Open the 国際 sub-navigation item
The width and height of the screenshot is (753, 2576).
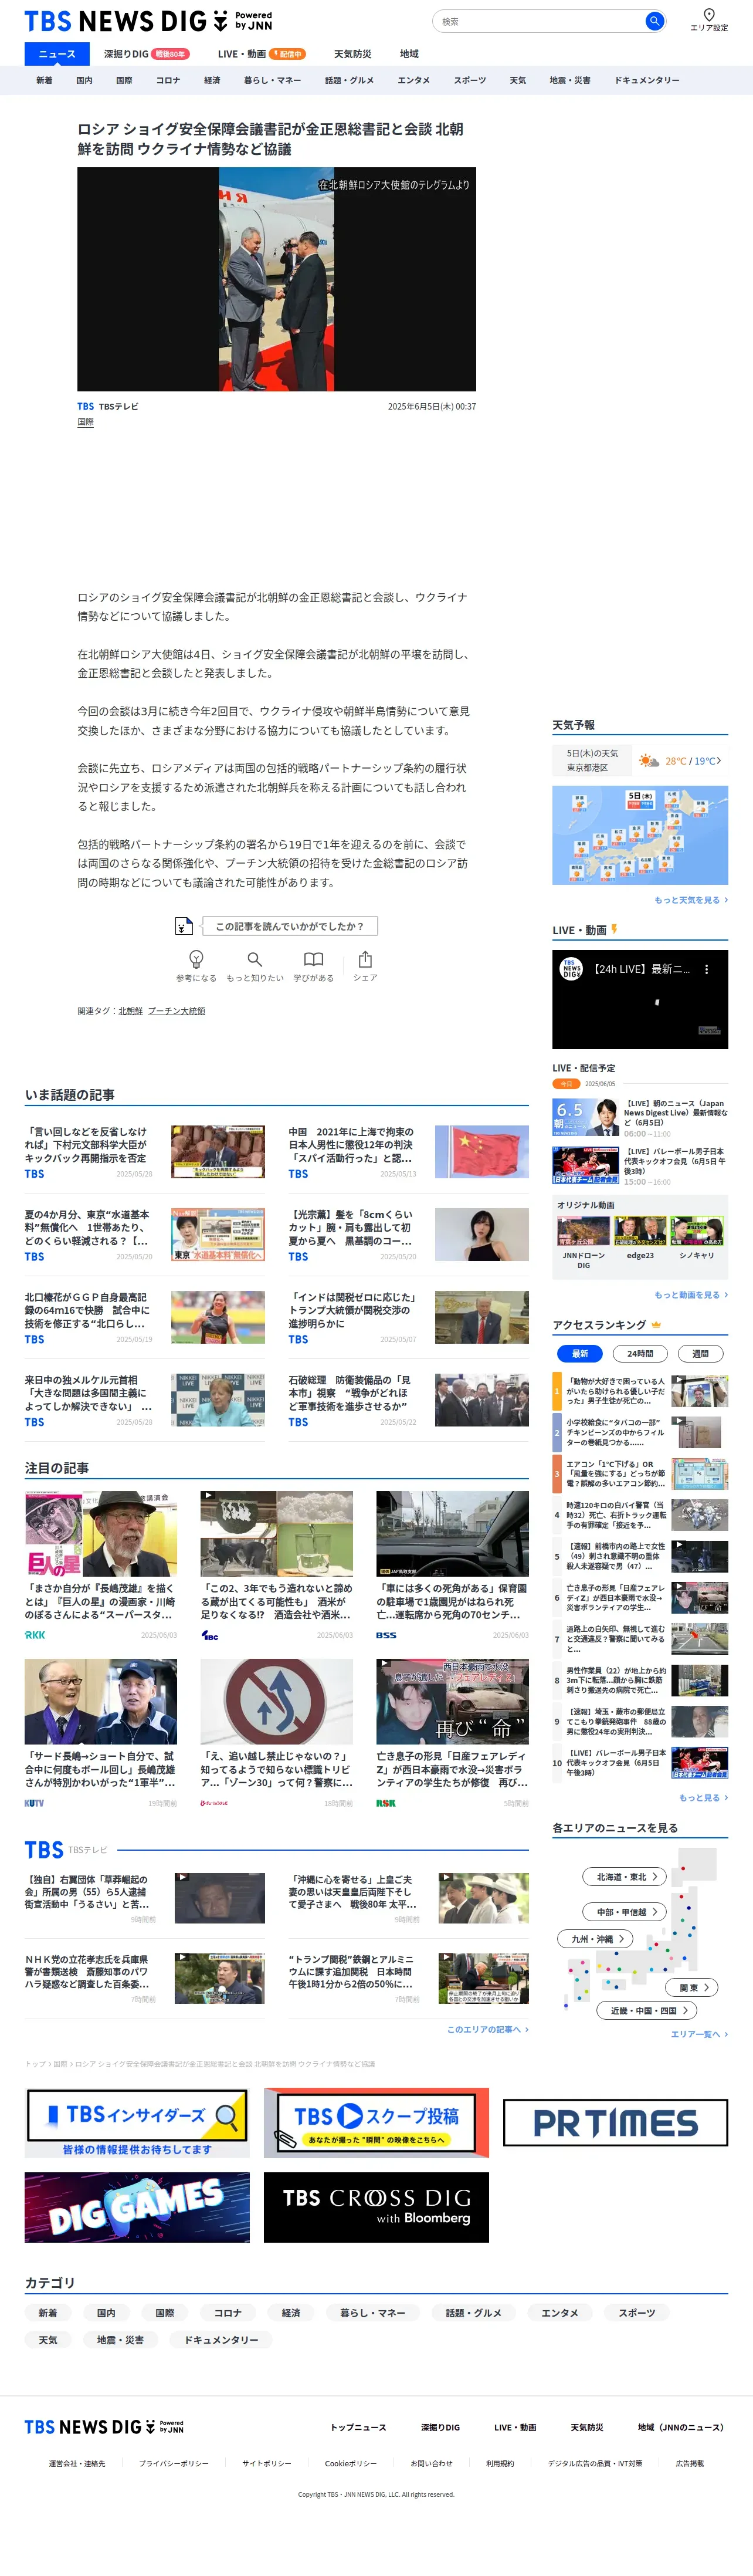pyautogui.click(x=124, y=80)
